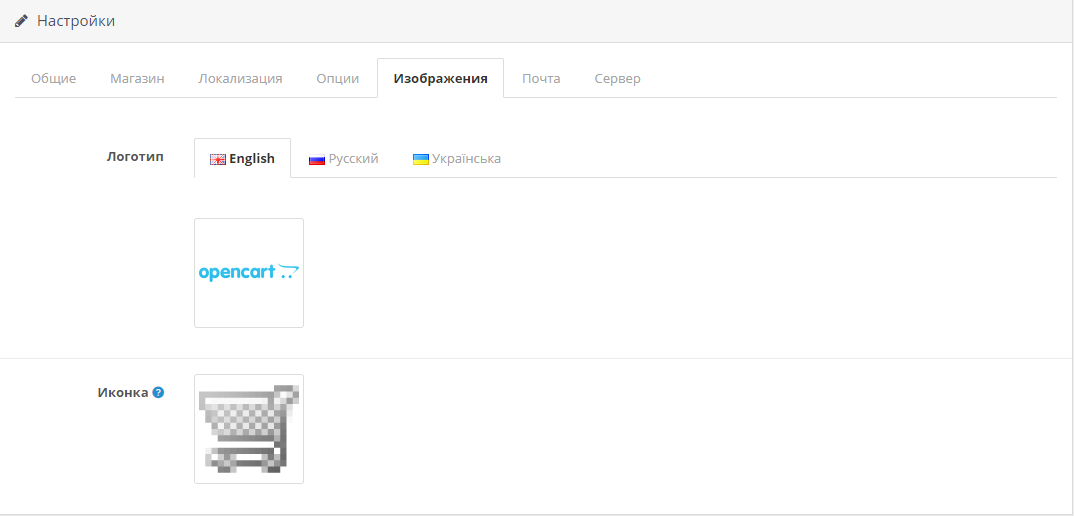Screen dimensions: 1074x516
Task: Open the opencart logo image thumbnail
Action: pyautogui.click(x=249, y=272)
